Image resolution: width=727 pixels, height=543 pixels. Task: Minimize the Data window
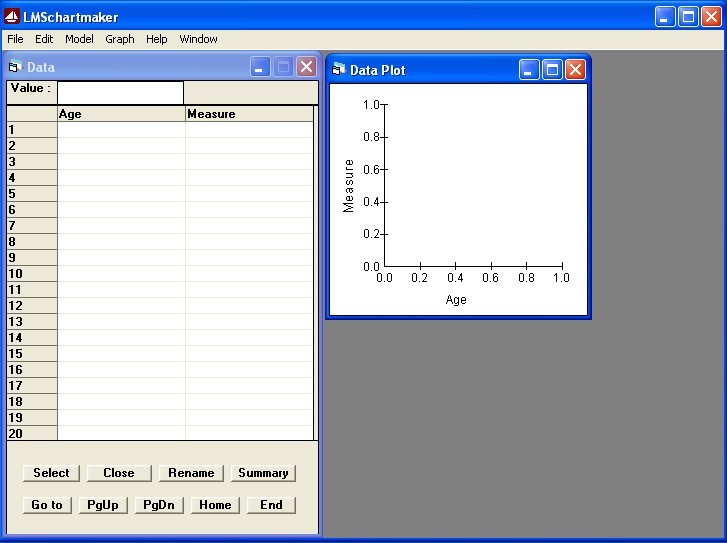260,67
